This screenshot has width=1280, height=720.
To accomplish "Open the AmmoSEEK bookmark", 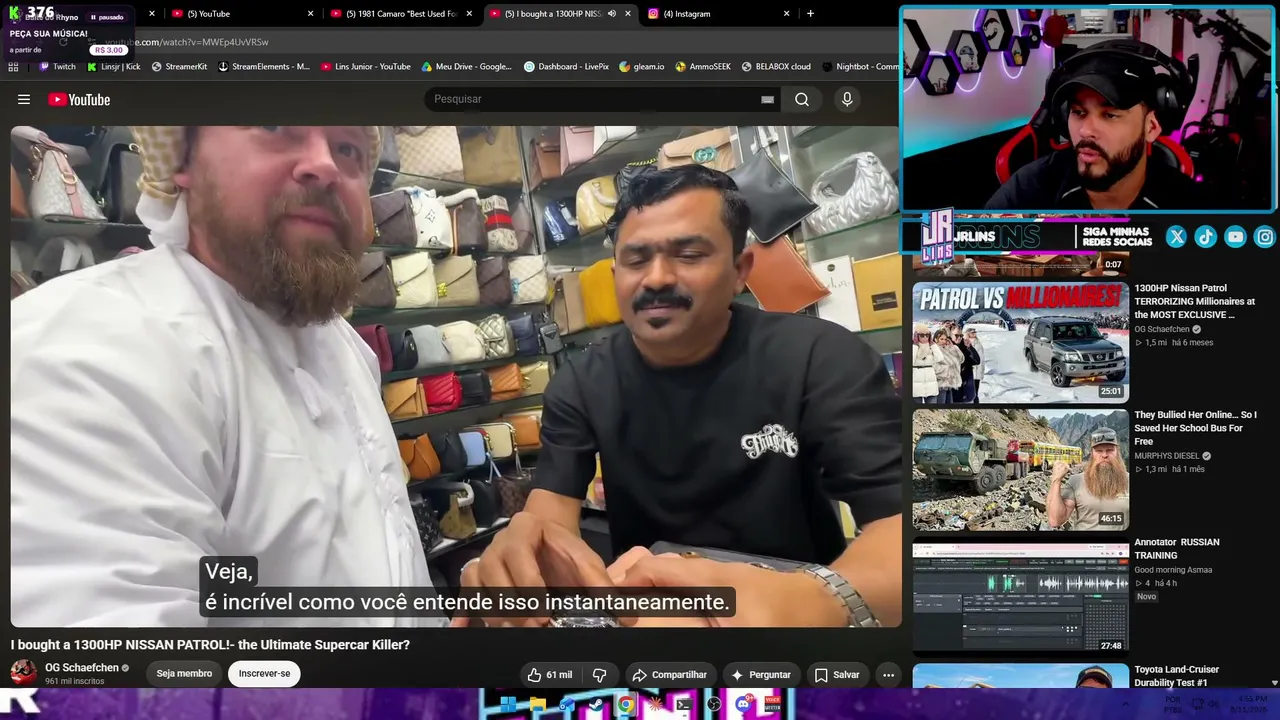I will coord(703,67).
